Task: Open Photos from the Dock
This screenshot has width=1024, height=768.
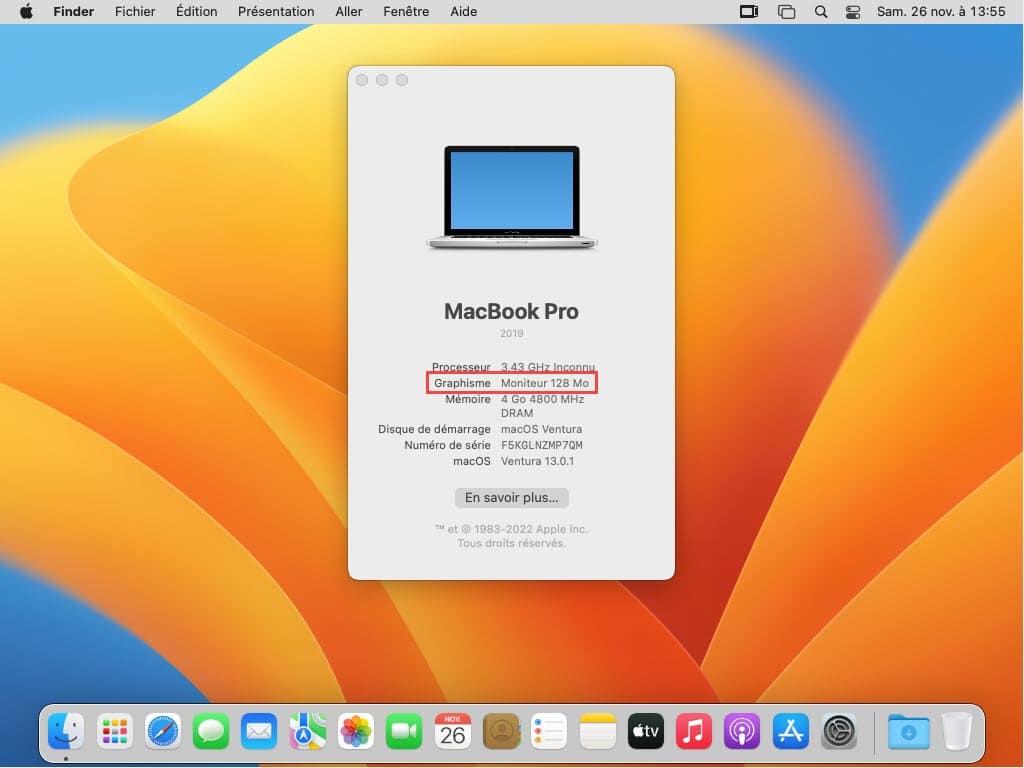Action: click(x=356, y=731)
